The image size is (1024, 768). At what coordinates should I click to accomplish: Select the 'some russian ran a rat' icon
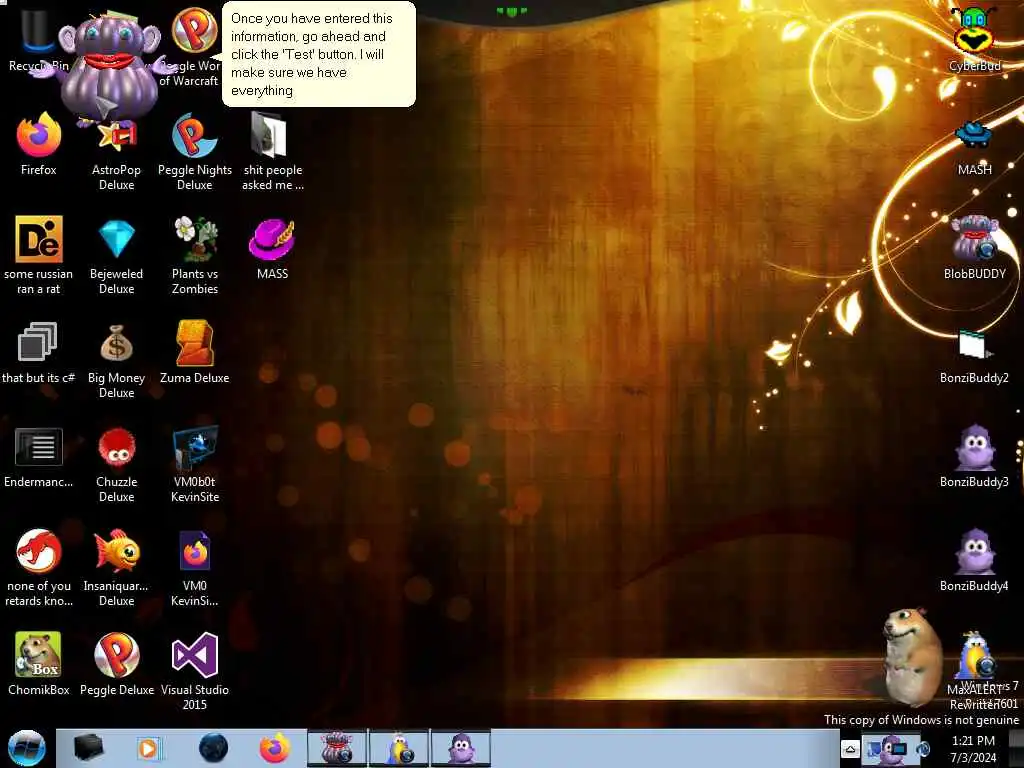(x=39, y=256)
